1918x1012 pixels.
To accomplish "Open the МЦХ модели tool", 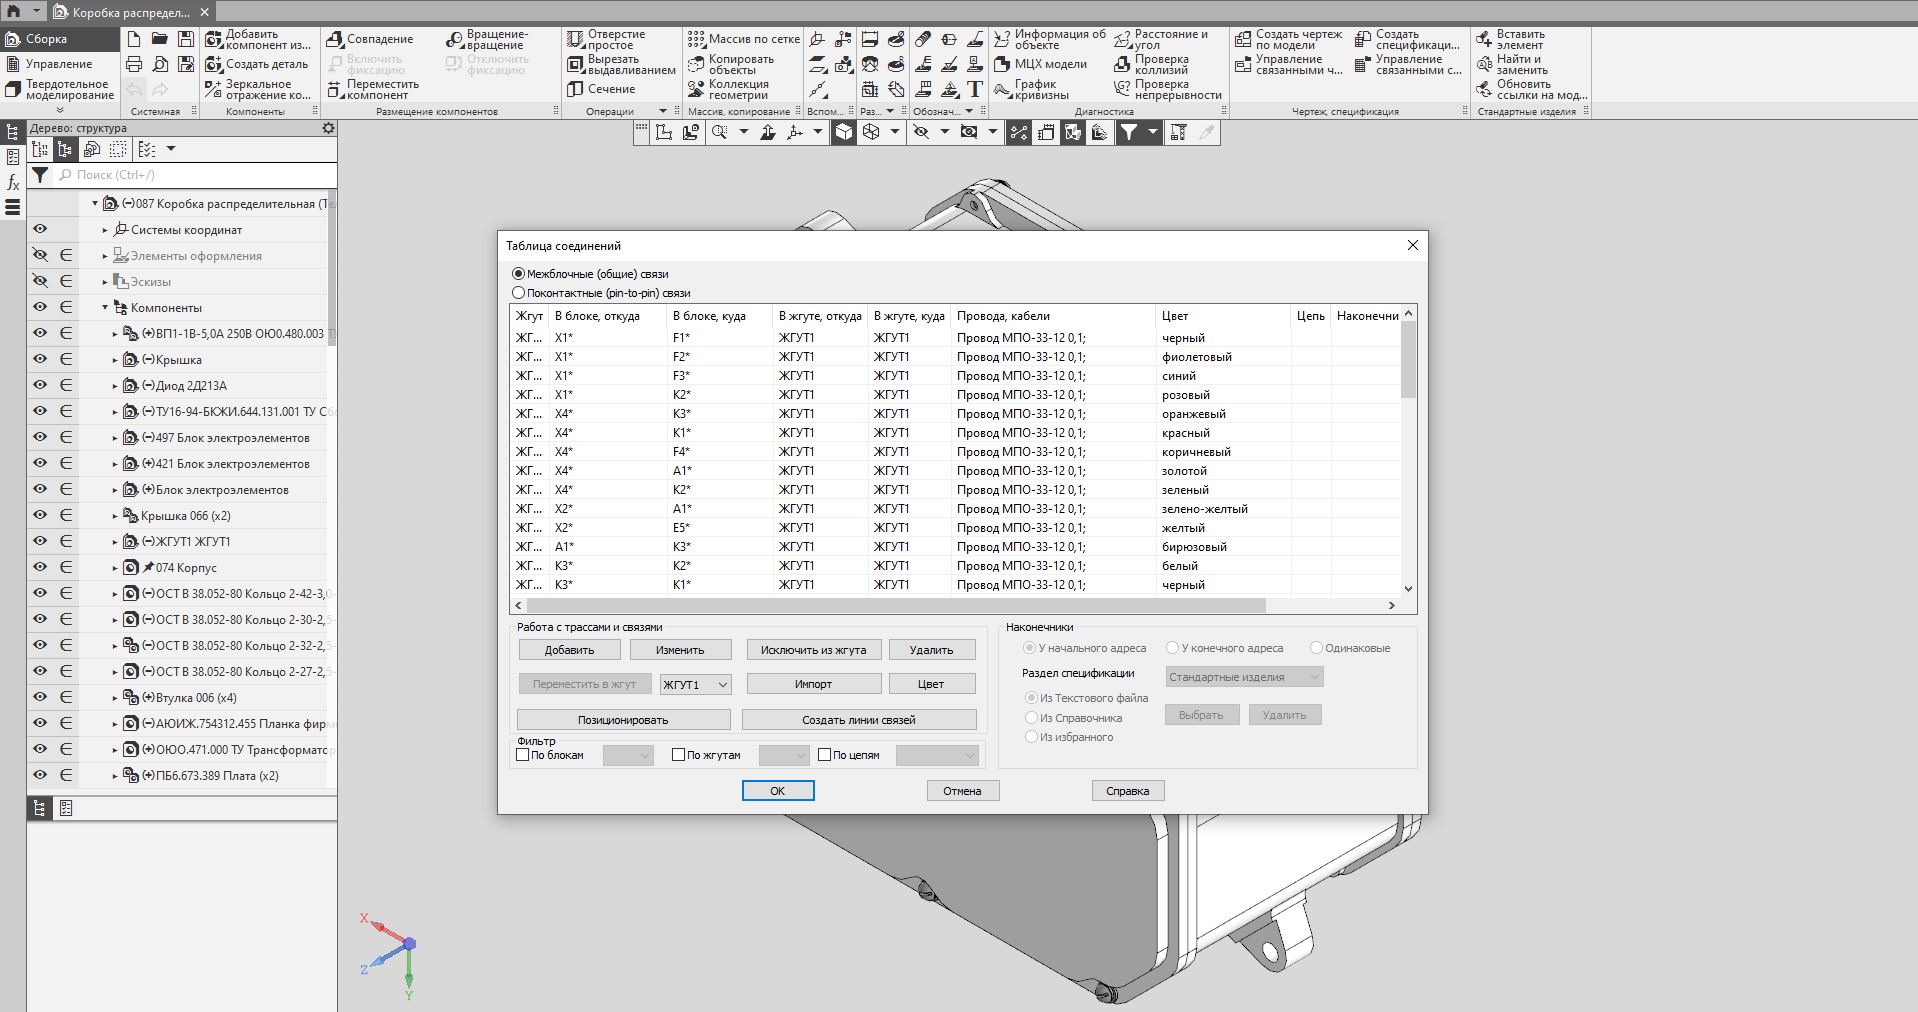I will click(1003, 64).
